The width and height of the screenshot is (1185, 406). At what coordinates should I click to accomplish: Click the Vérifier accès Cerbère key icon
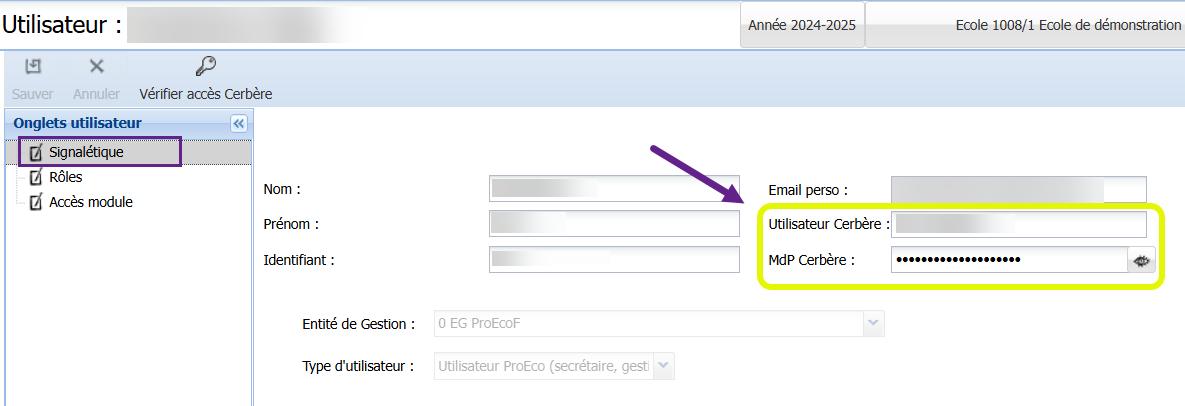pos(205,67)
